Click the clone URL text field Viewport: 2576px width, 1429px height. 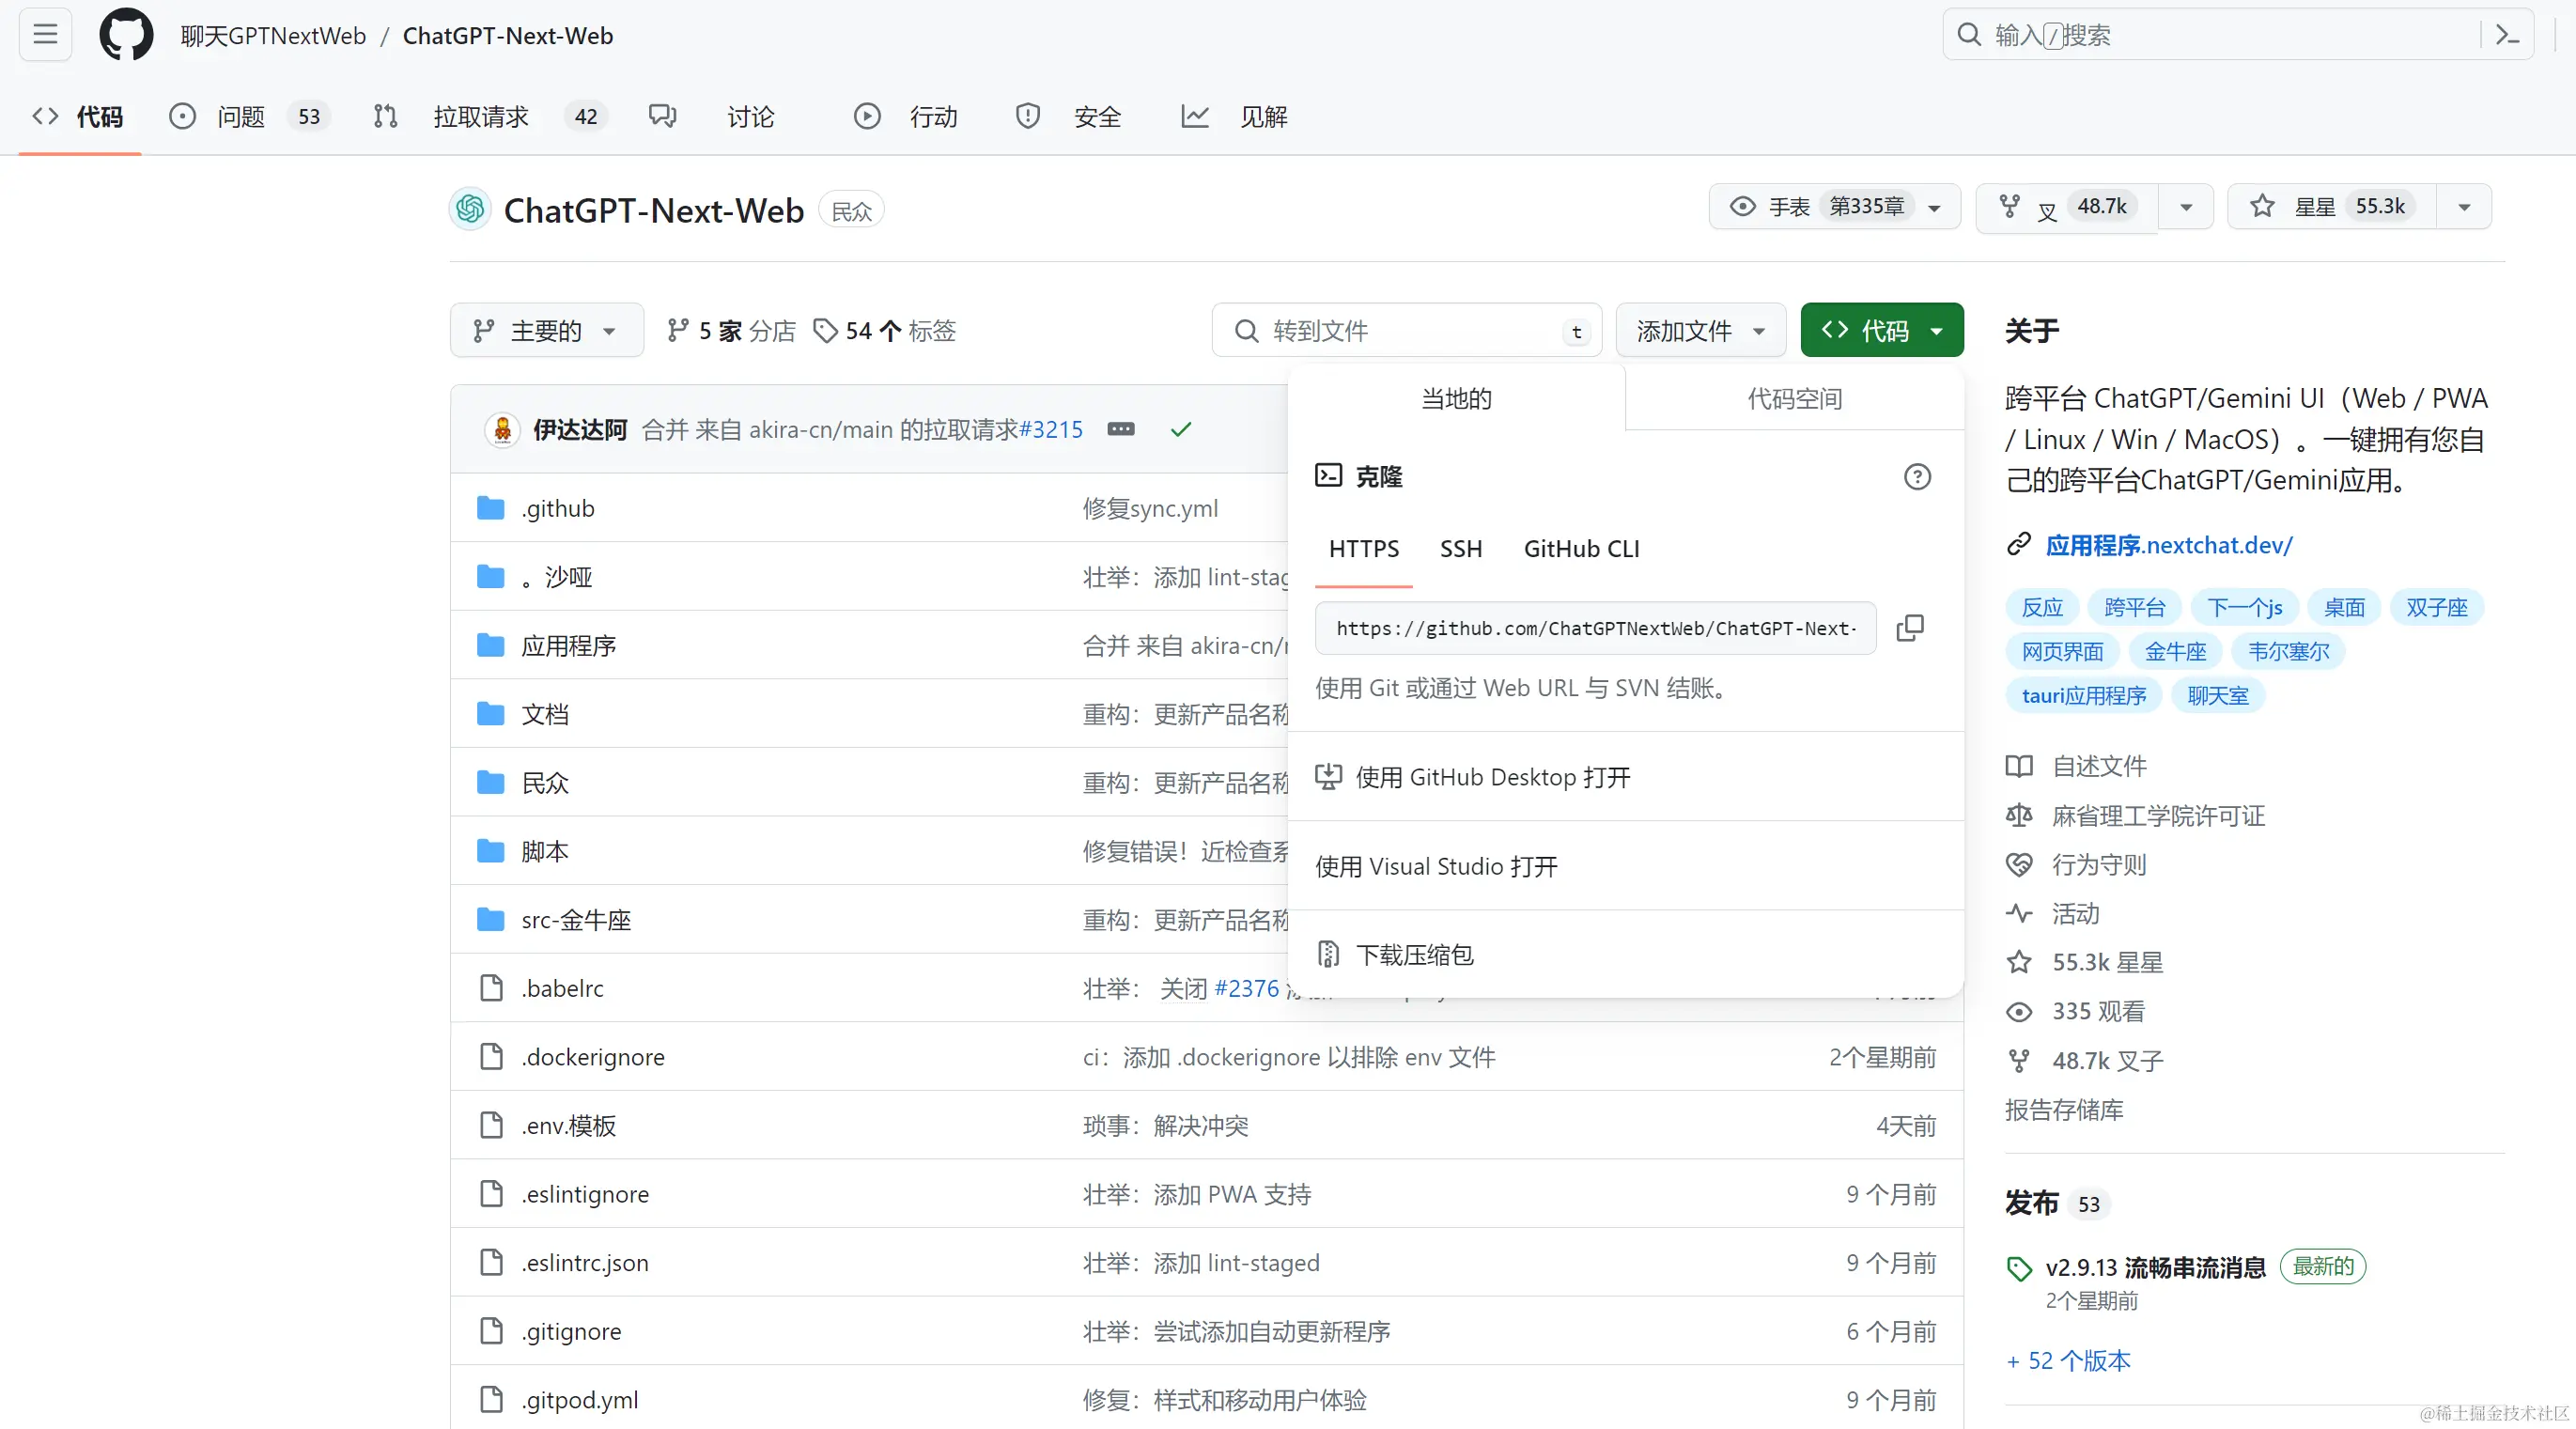coord(1595,628)
